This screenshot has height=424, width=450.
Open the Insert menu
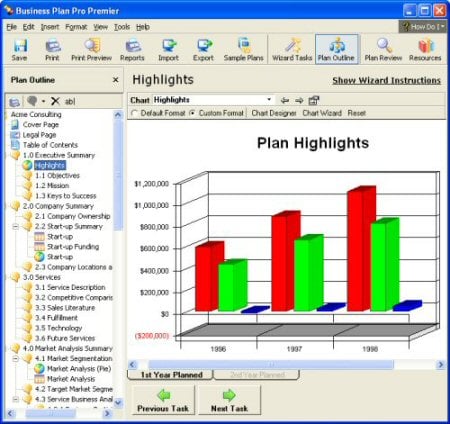click(x=50, y=27)
